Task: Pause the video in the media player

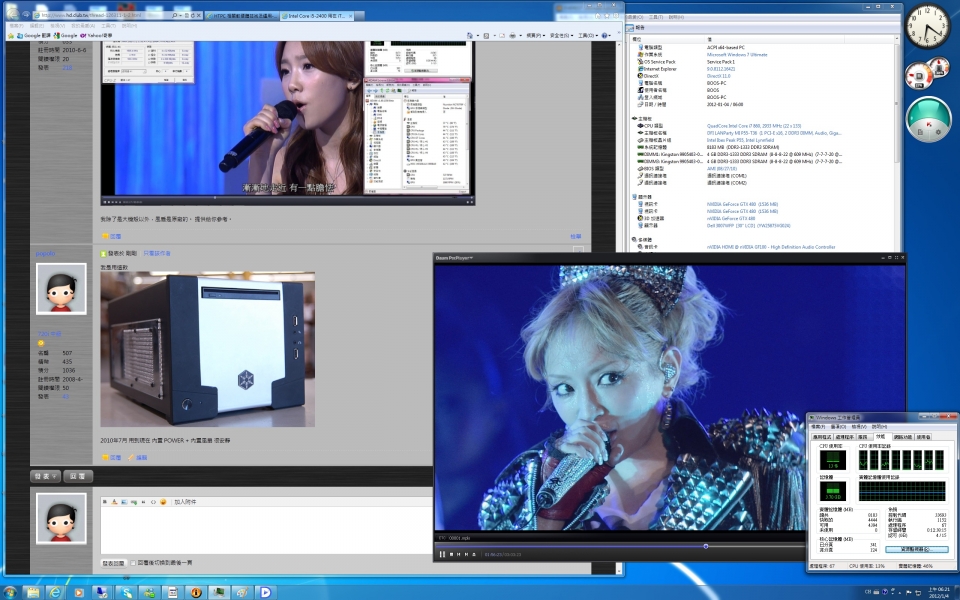Action: (442, 554)
